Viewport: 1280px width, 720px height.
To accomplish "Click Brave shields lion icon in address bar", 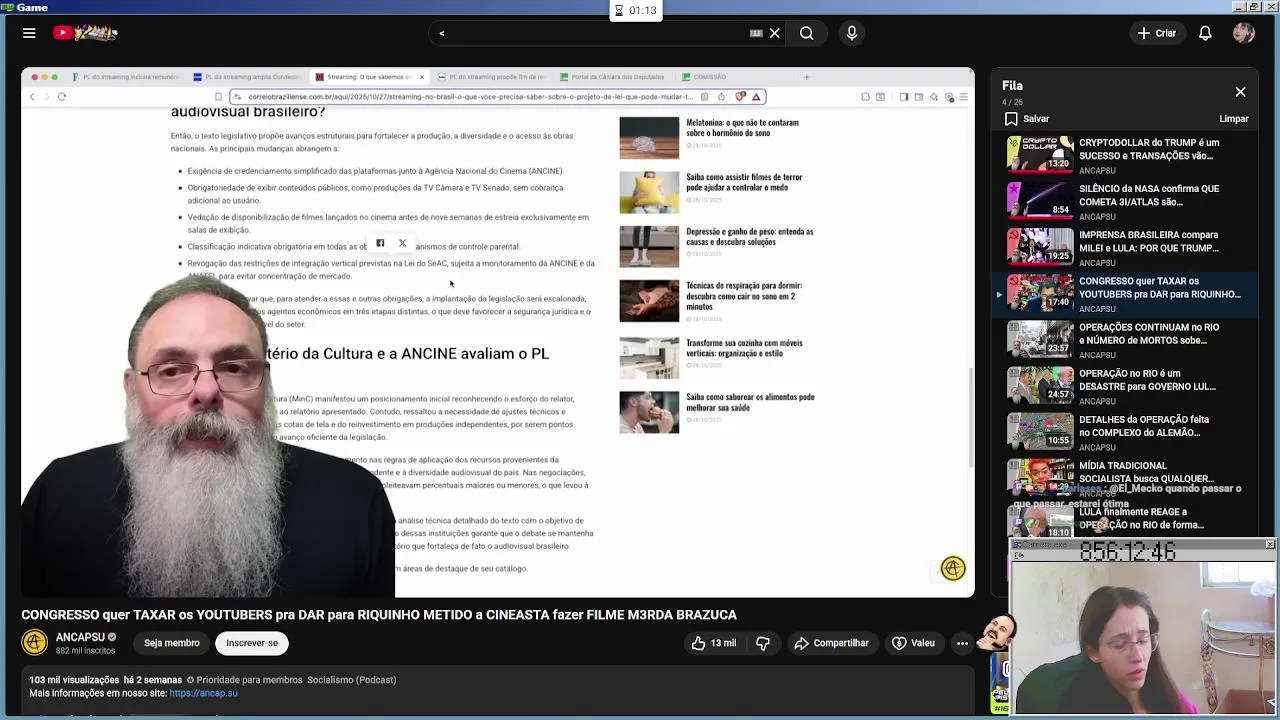I will click(741, 97).
